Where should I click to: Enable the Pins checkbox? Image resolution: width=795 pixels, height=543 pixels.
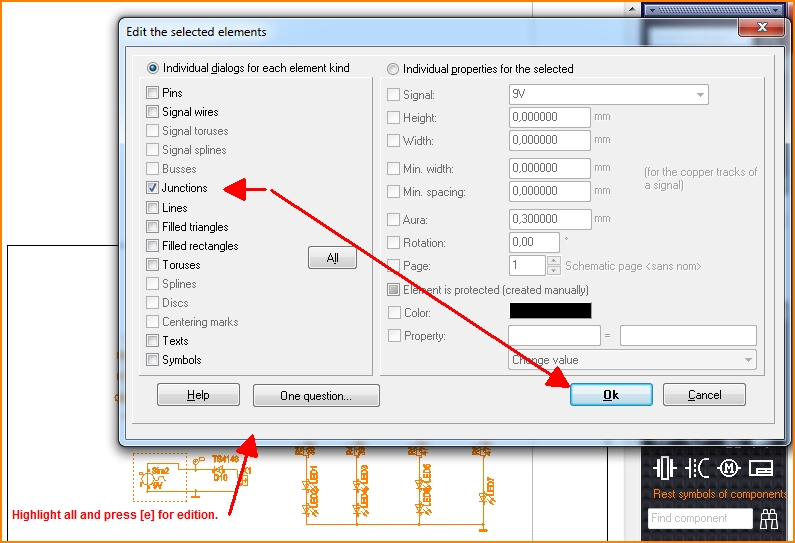click(153, 93)
